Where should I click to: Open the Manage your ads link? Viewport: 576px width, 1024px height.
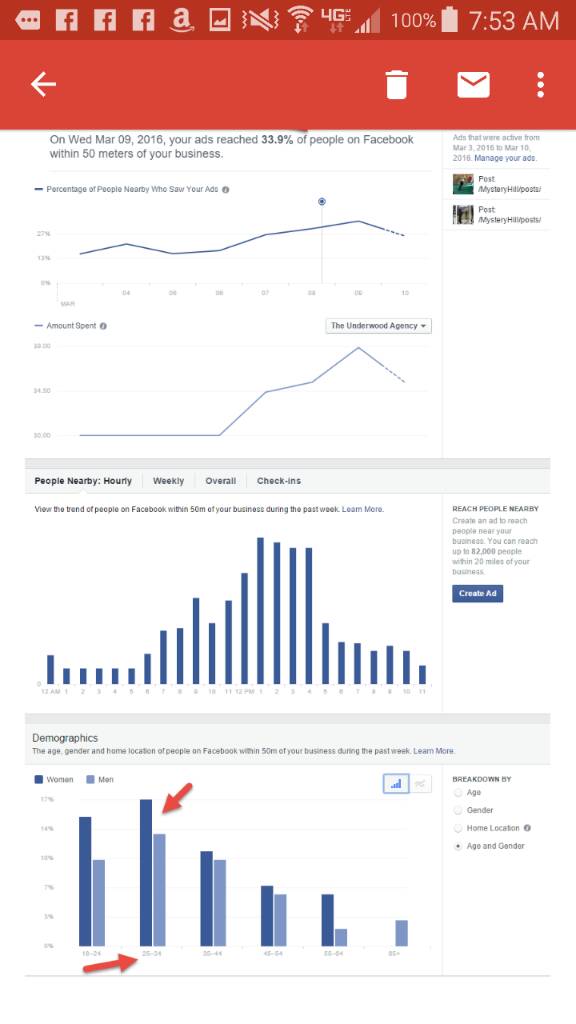pos(505,158)
